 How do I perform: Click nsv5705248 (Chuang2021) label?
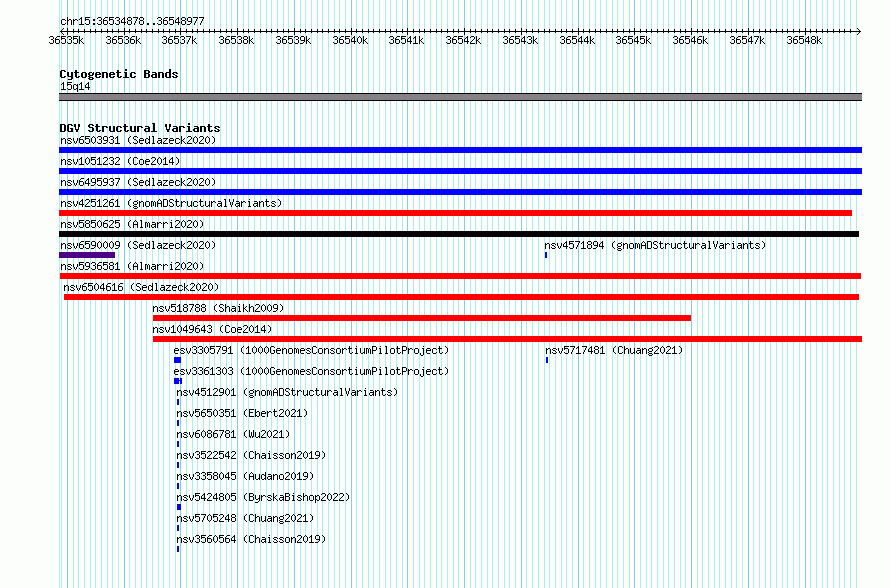click(x=245, y=518)
